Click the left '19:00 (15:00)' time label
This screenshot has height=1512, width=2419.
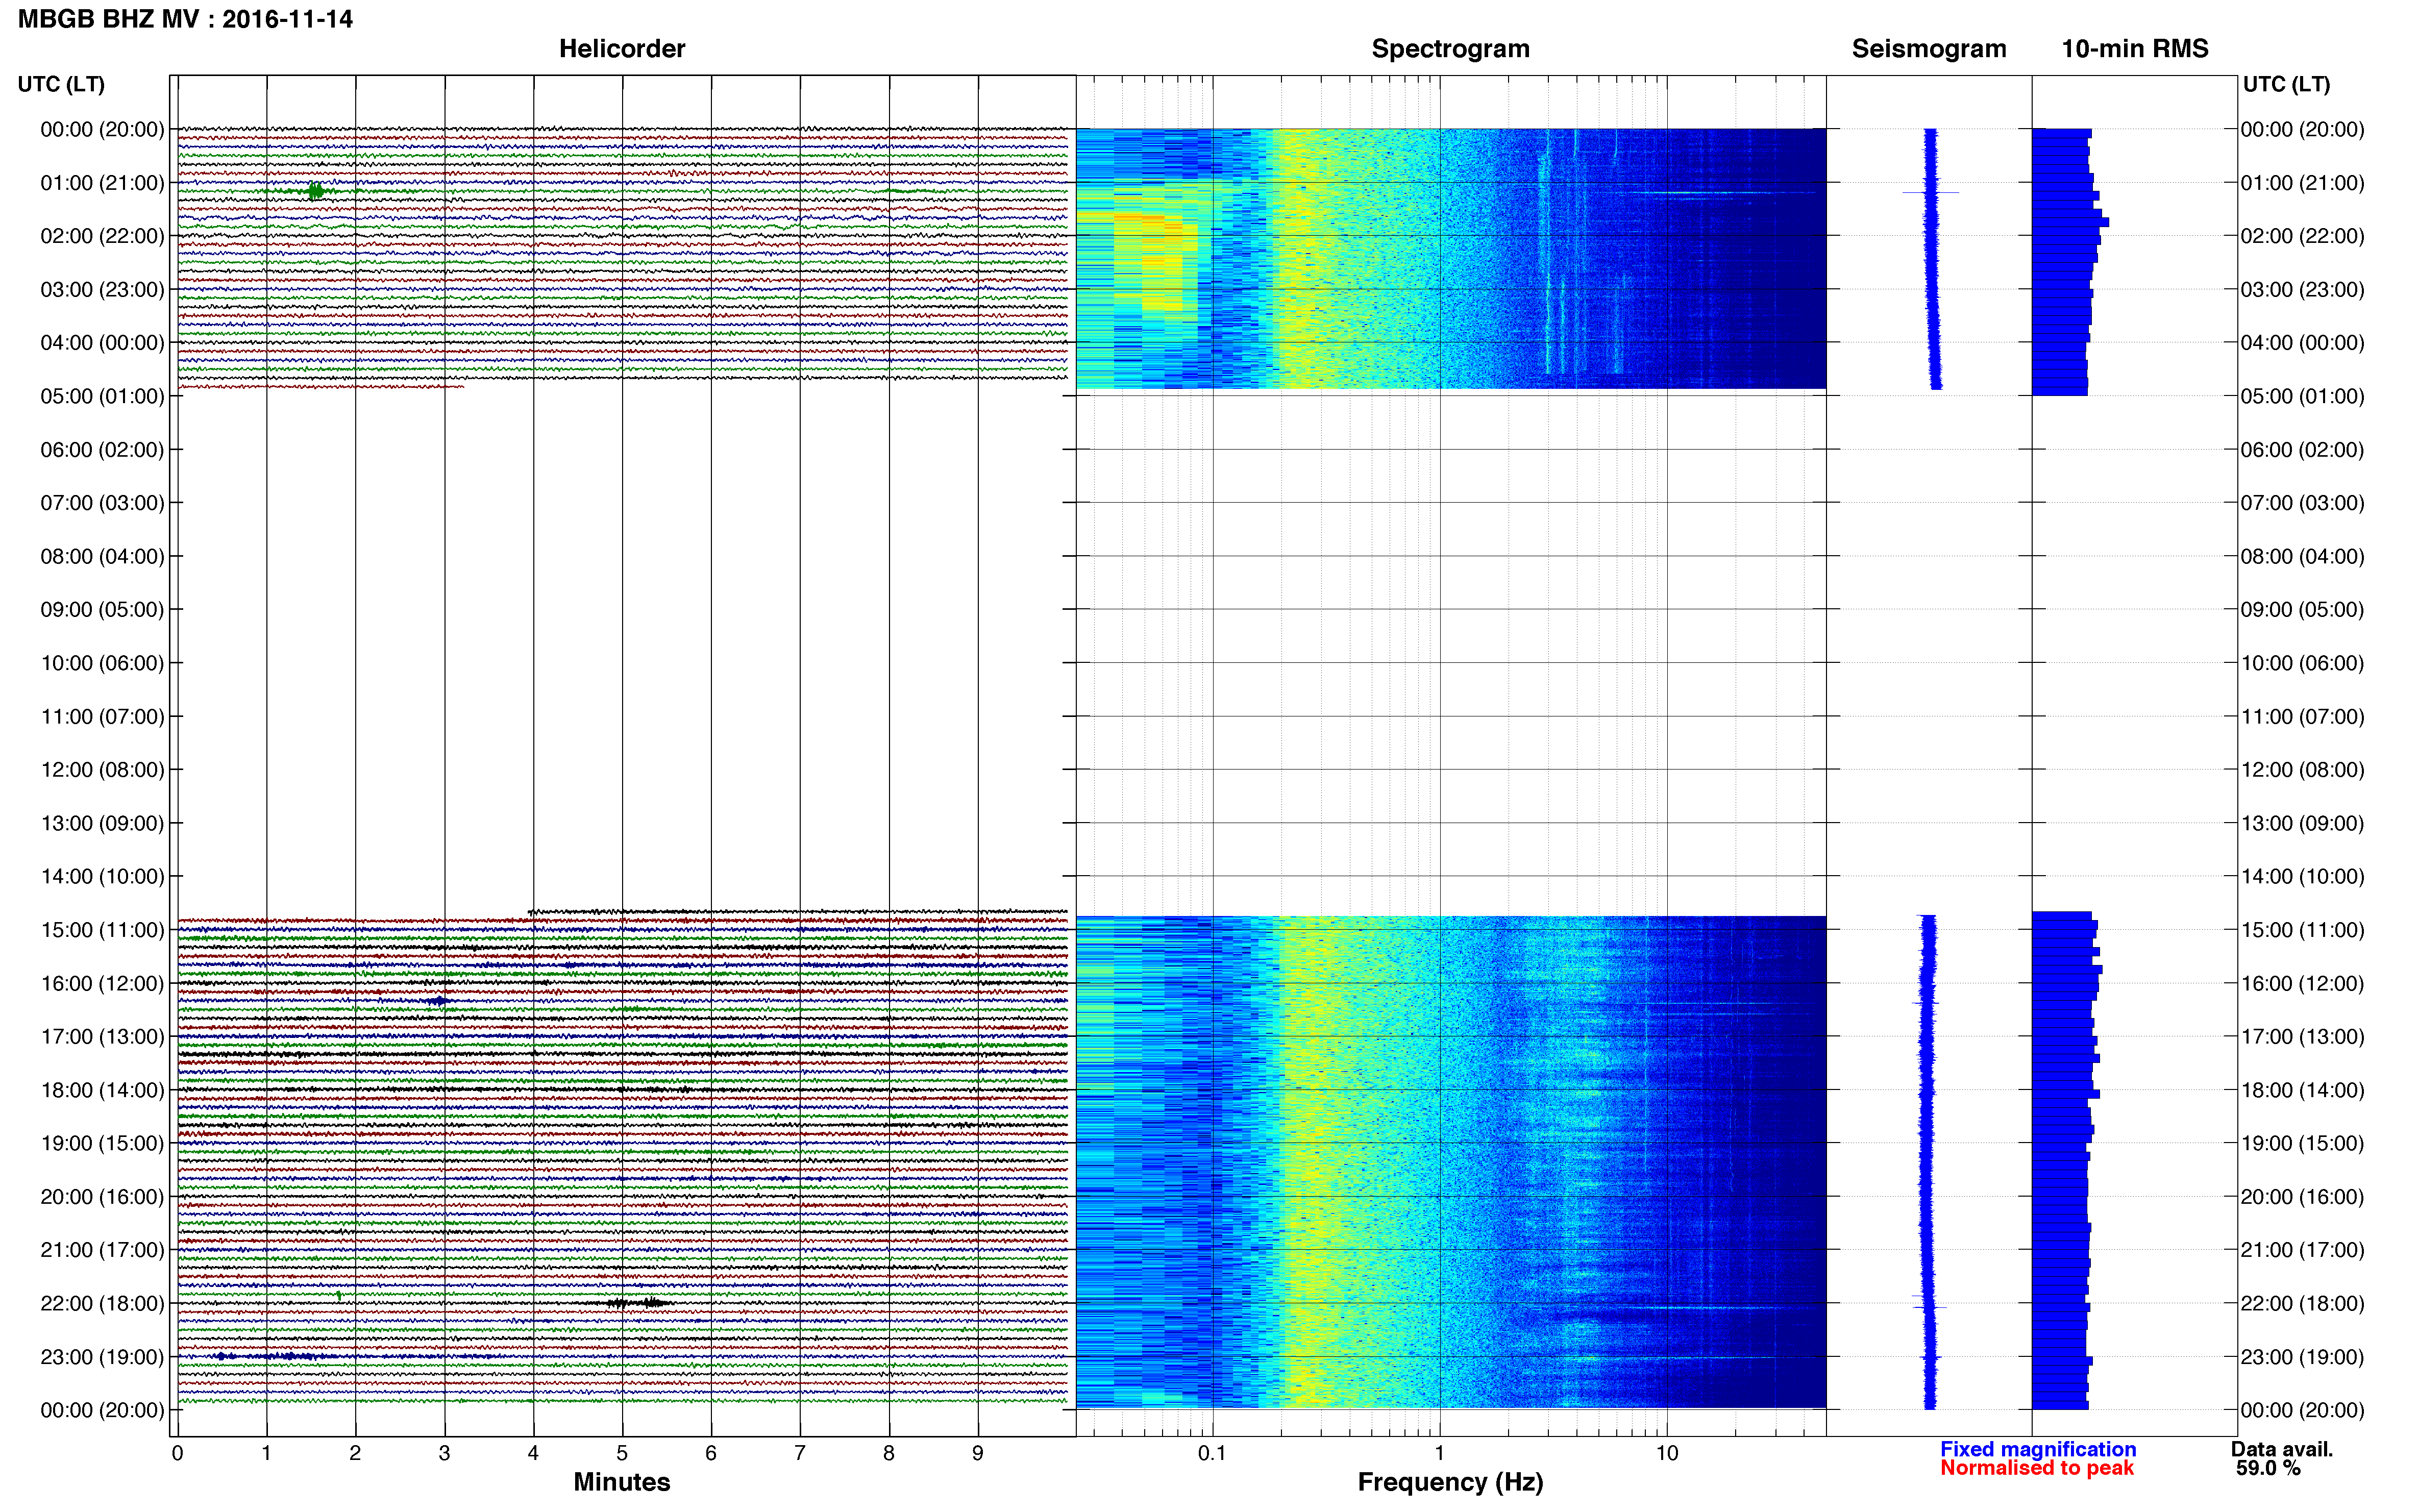[x=102, y=1143]
